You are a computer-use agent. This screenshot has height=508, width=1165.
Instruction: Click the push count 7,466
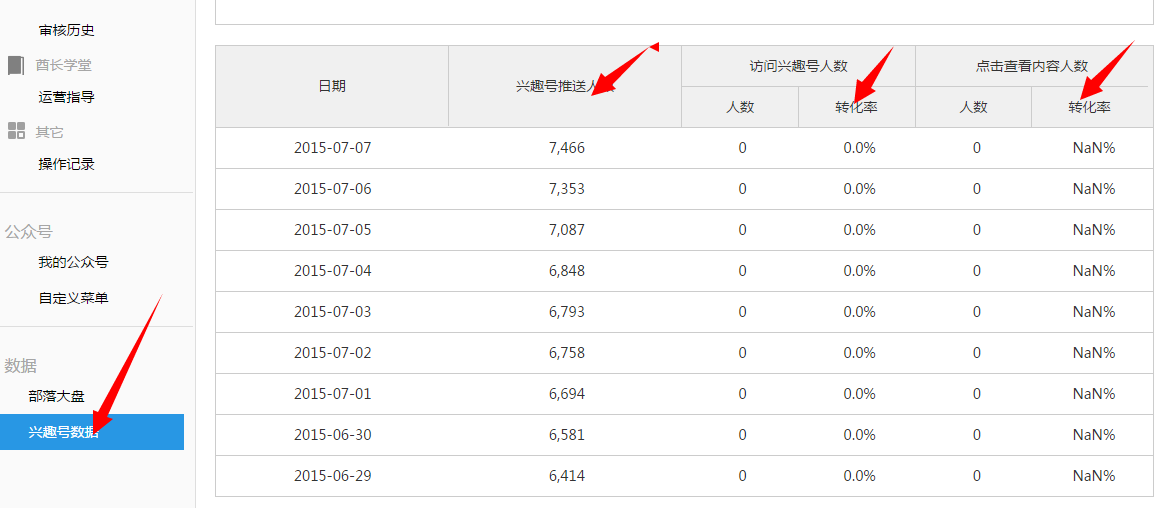click(567, 148)
